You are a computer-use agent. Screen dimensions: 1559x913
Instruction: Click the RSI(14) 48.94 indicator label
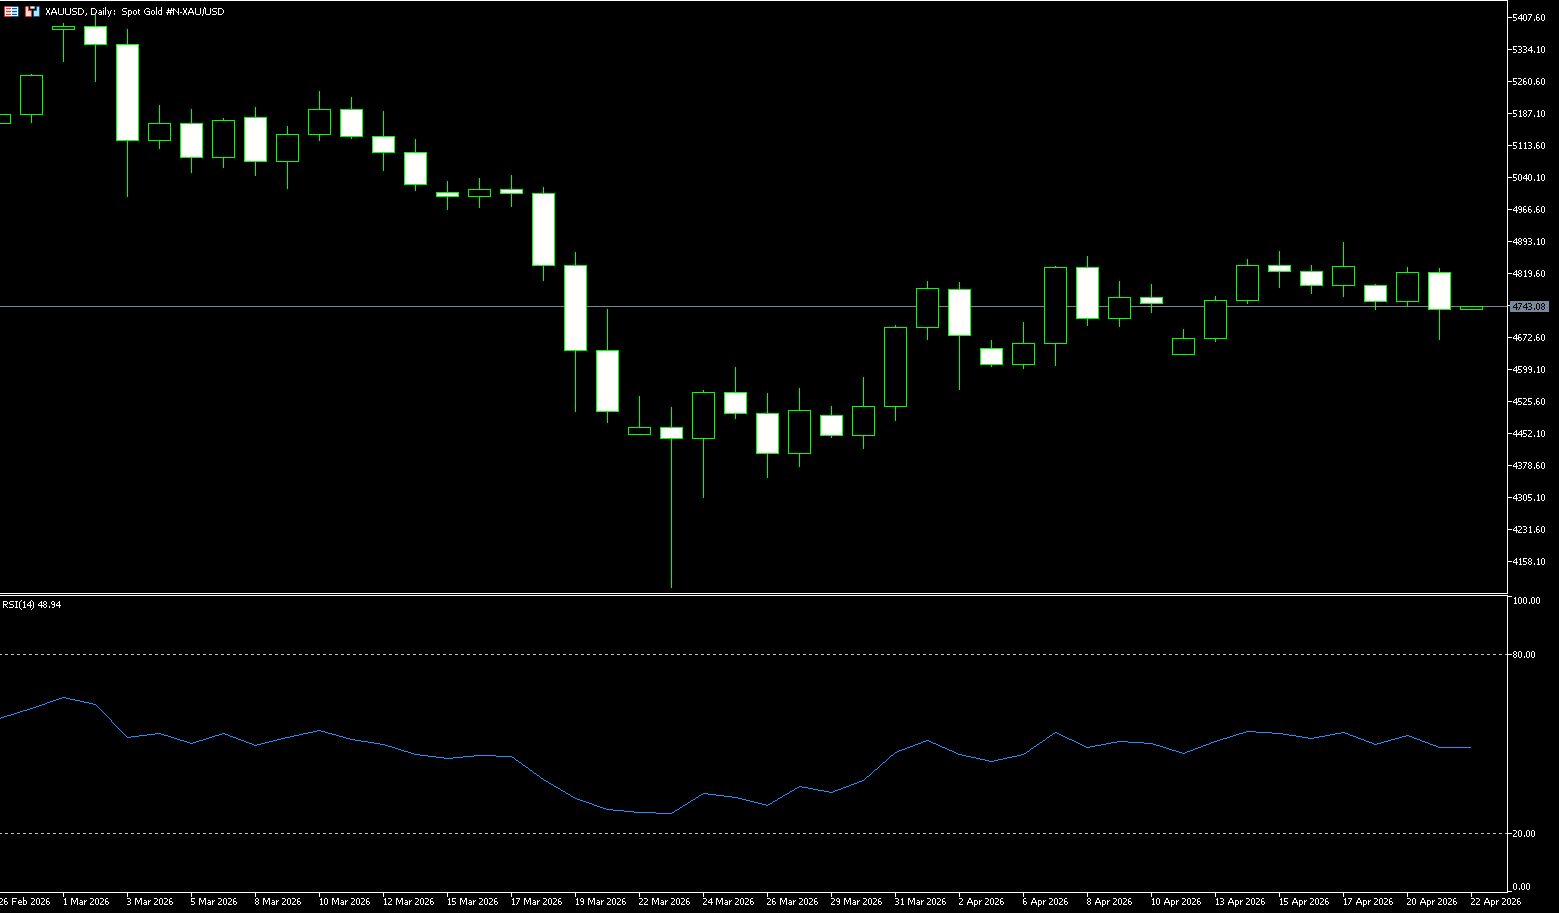click(x=31, y=605)
